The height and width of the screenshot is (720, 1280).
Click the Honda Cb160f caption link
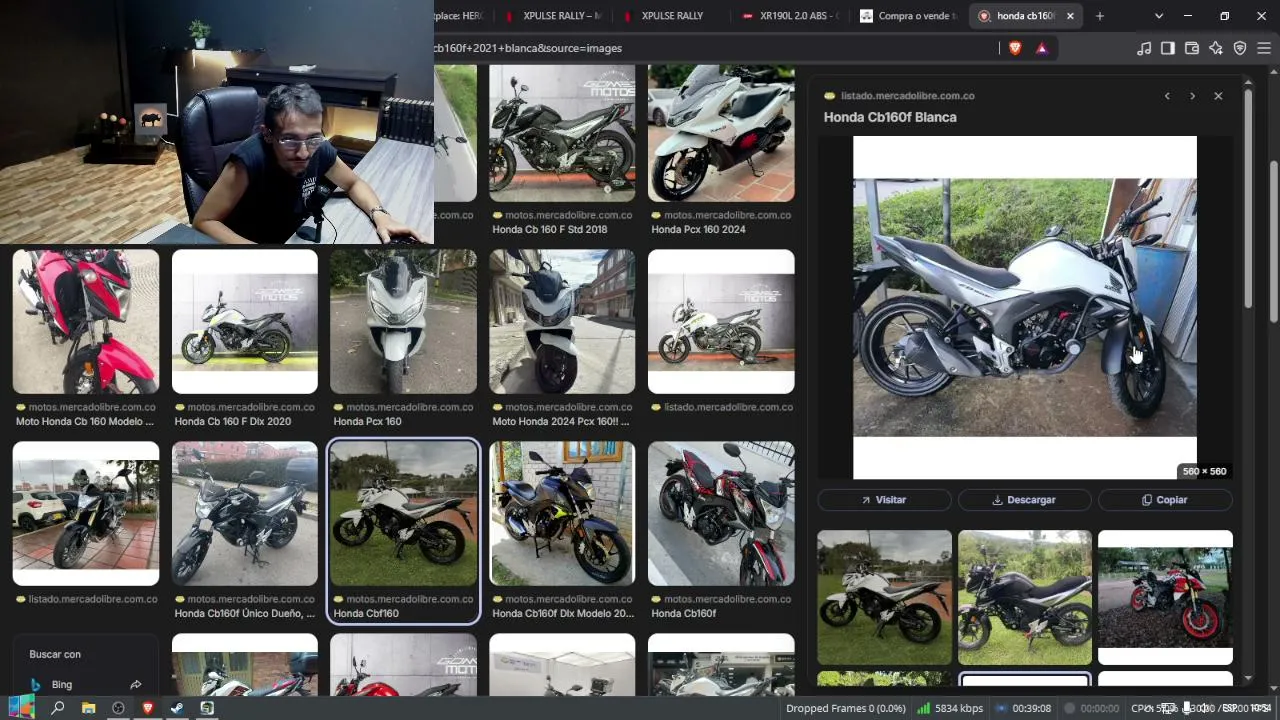[x=684, y=614]
